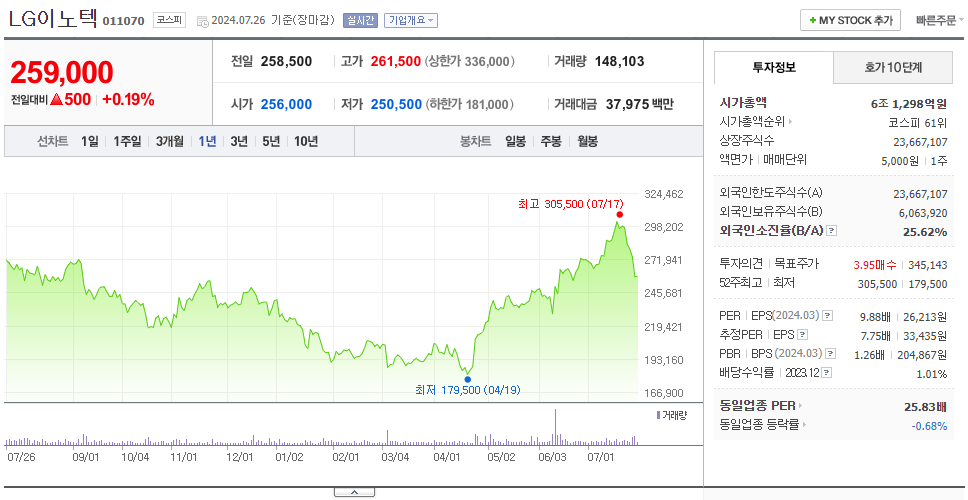Viewport: 968px width, 500px height.
Task: Click the 고가 value 261,500
Action: click(396, 61)
